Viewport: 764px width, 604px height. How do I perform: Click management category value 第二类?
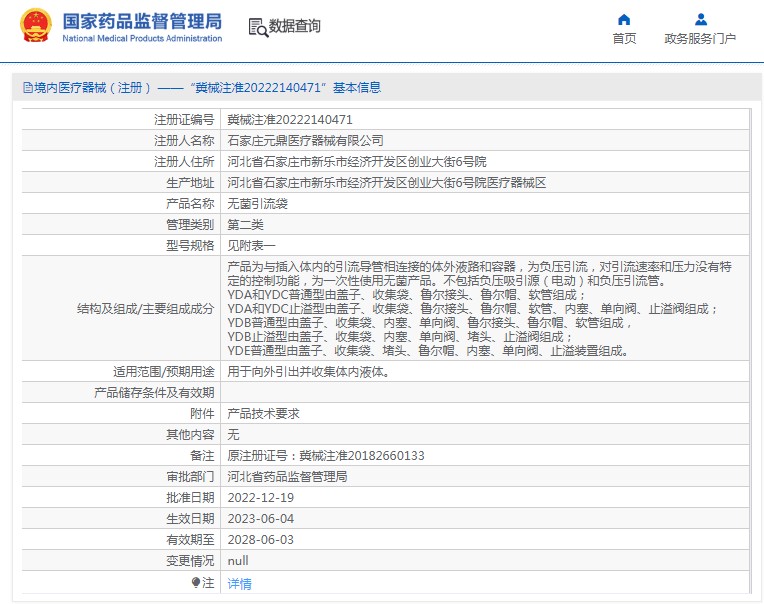(x=245, y=224)
